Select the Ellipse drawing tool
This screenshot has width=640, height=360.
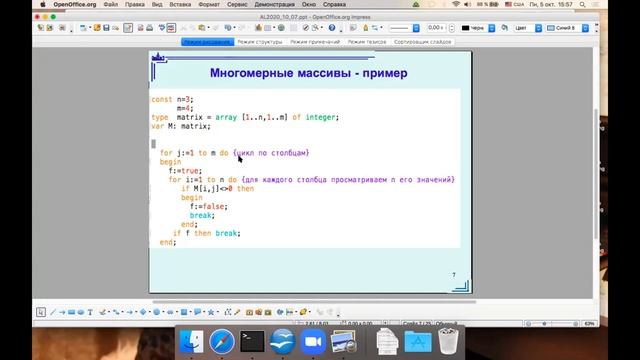point(81,312)
